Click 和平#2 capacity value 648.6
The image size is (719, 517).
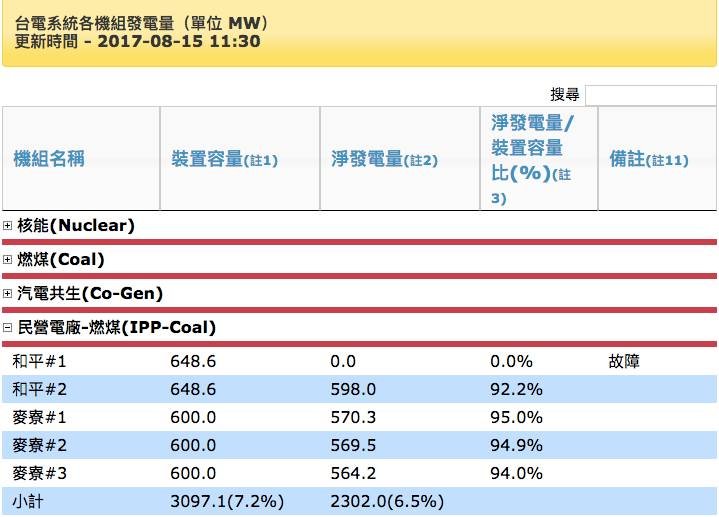pyautogui.click(x=193, y=389)
